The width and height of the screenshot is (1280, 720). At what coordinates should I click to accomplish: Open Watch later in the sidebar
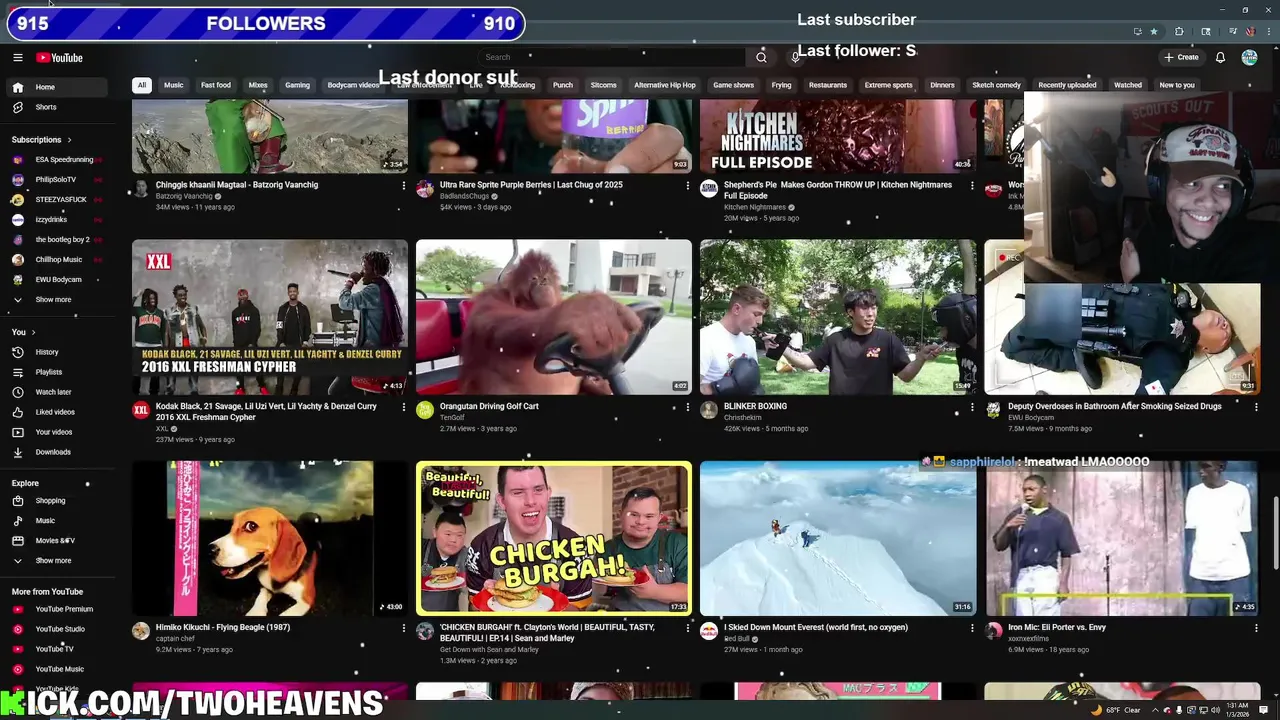point(58,392)
